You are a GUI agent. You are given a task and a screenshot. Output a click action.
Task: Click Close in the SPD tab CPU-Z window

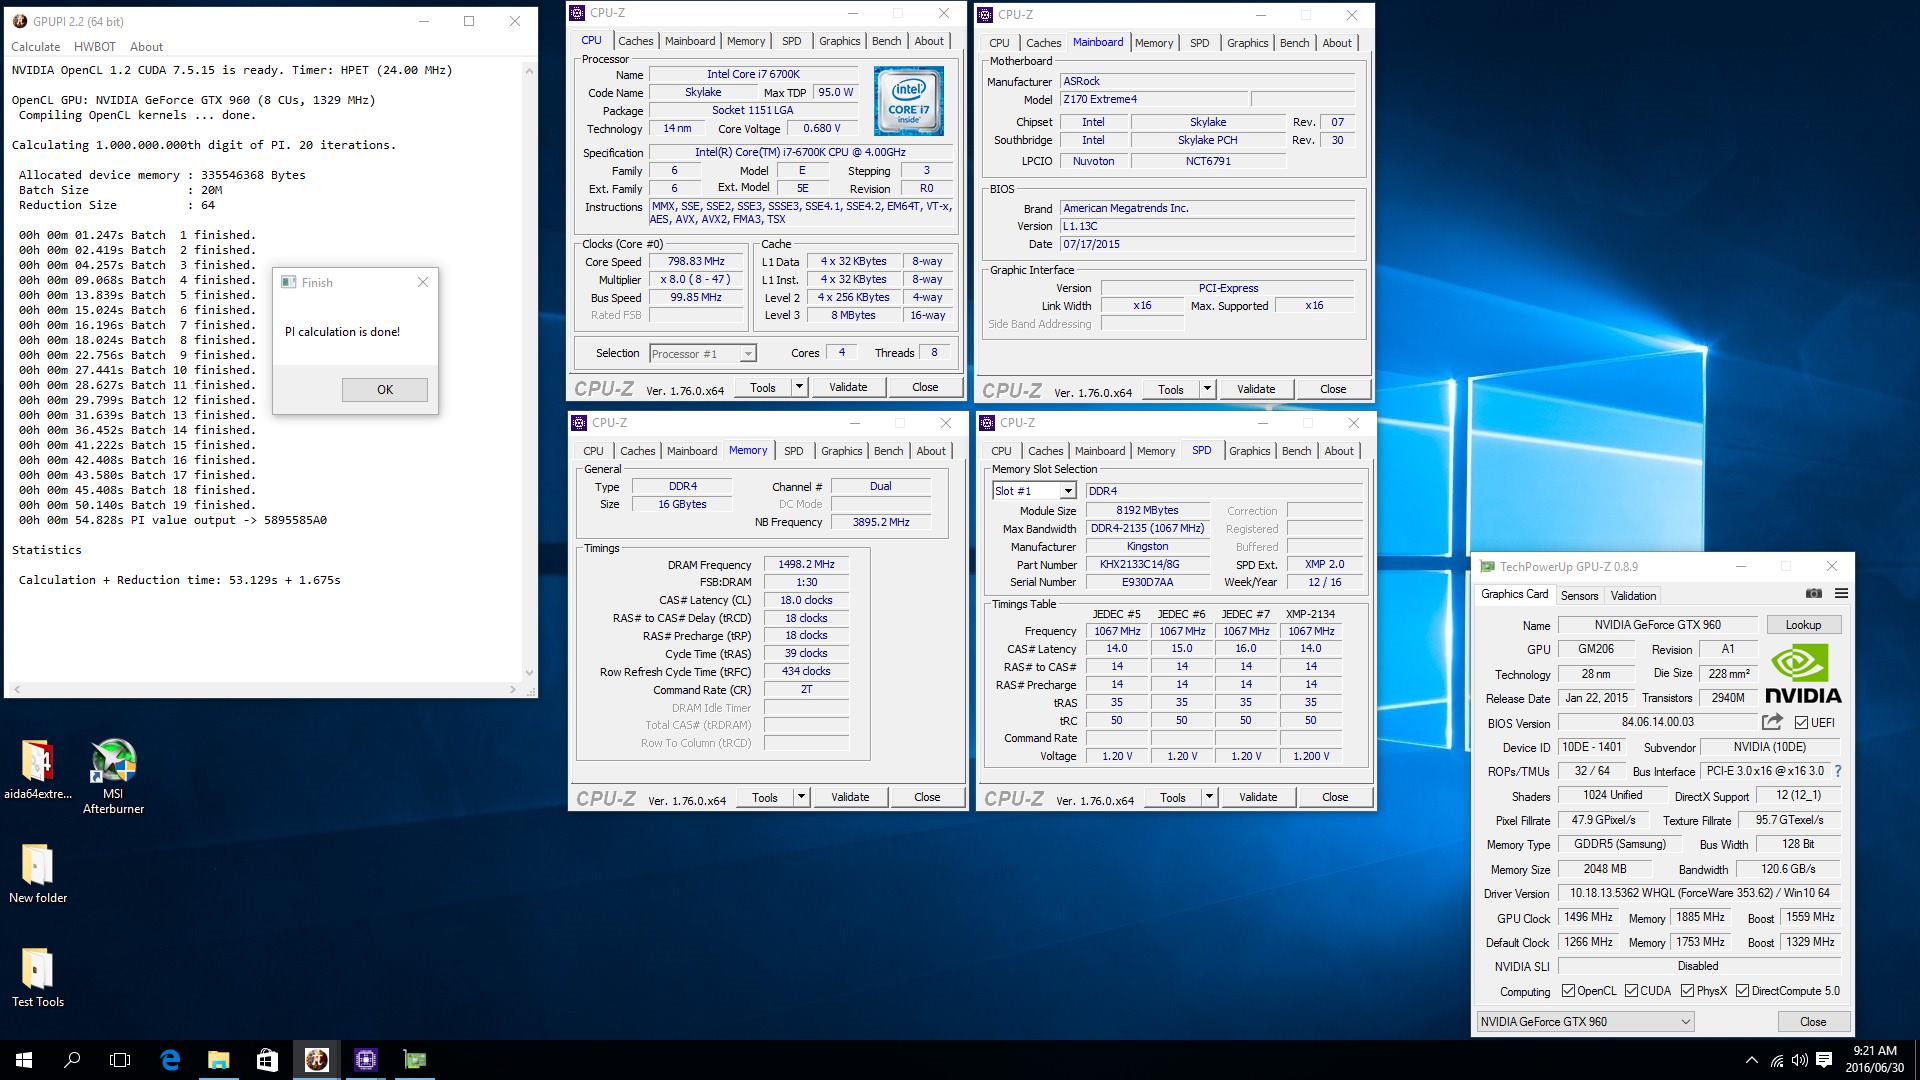pyautogui.click(x=1335, y=797)
